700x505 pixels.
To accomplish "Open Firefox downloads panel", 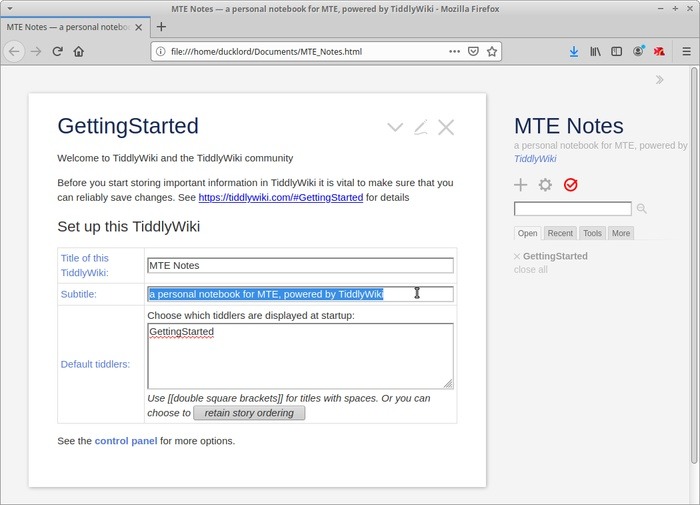I will [x=574, y=52].
